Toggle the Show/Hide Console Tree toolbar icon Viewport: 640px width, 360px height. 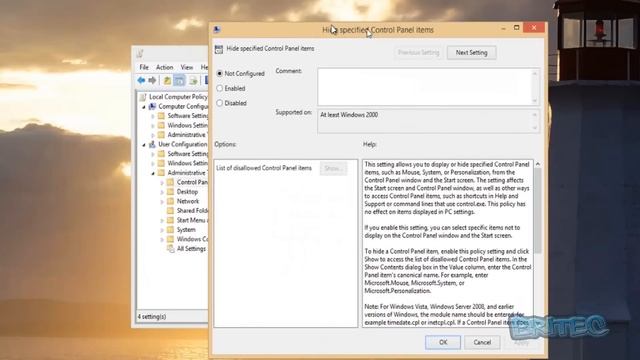click(x=180, y=80)
